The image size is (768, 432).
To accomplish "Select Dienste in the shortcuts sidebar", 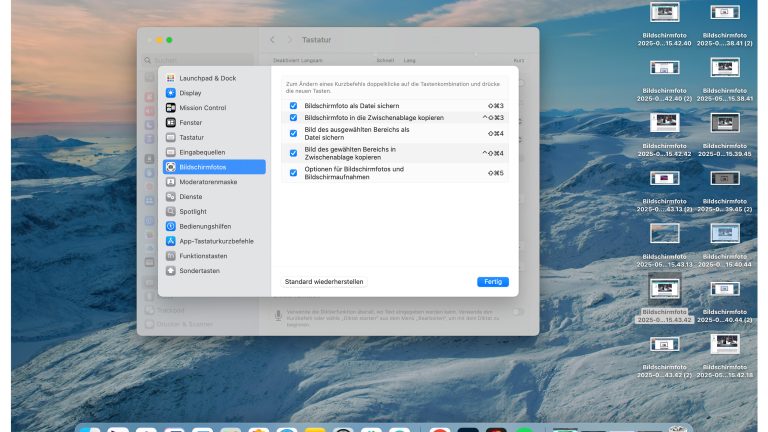I will click(x=190, y=197).
